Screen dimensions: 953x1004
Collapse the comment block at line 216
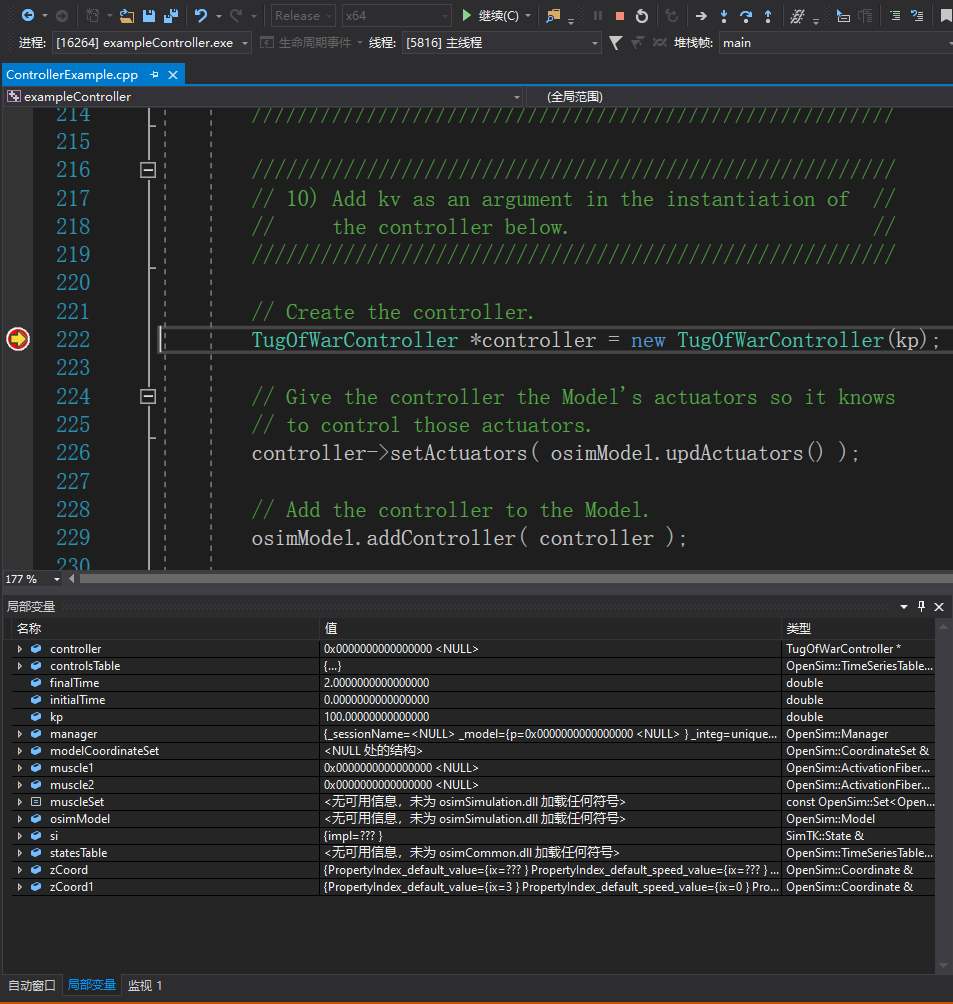point(148,170)
